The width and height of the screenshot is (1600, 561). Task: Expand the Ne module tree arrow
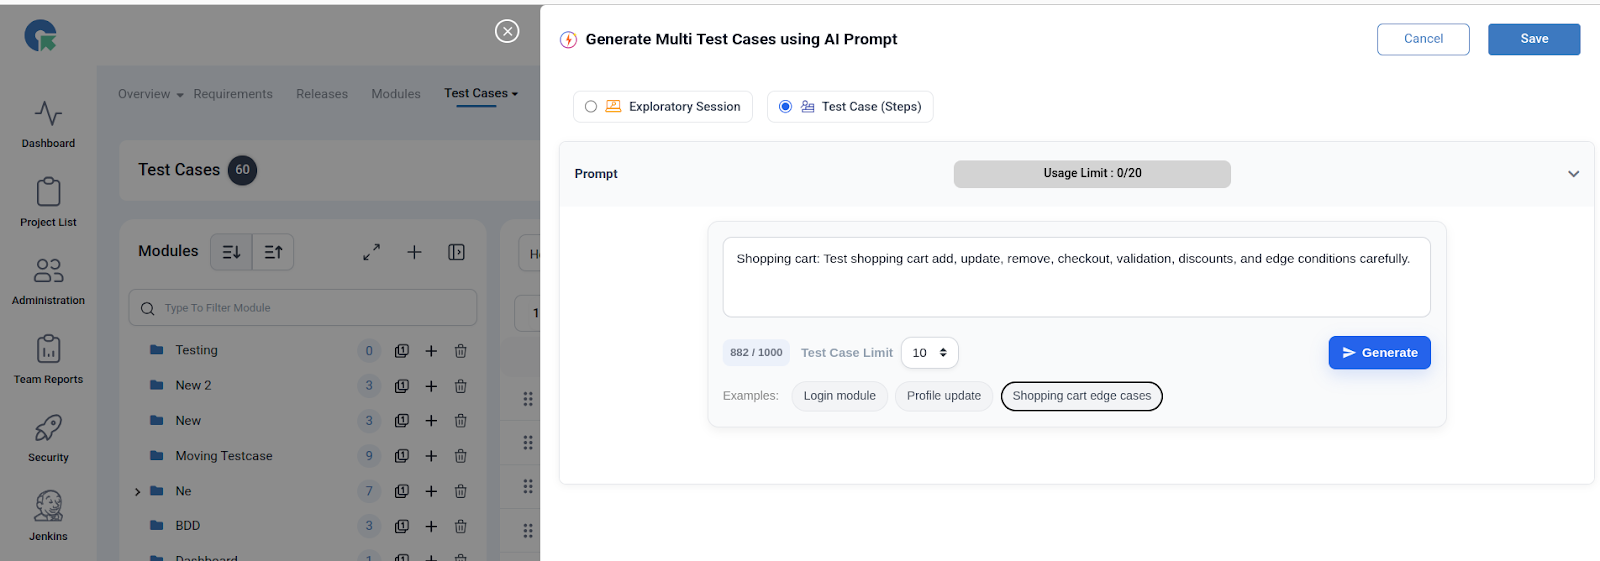tap(137, 492)
